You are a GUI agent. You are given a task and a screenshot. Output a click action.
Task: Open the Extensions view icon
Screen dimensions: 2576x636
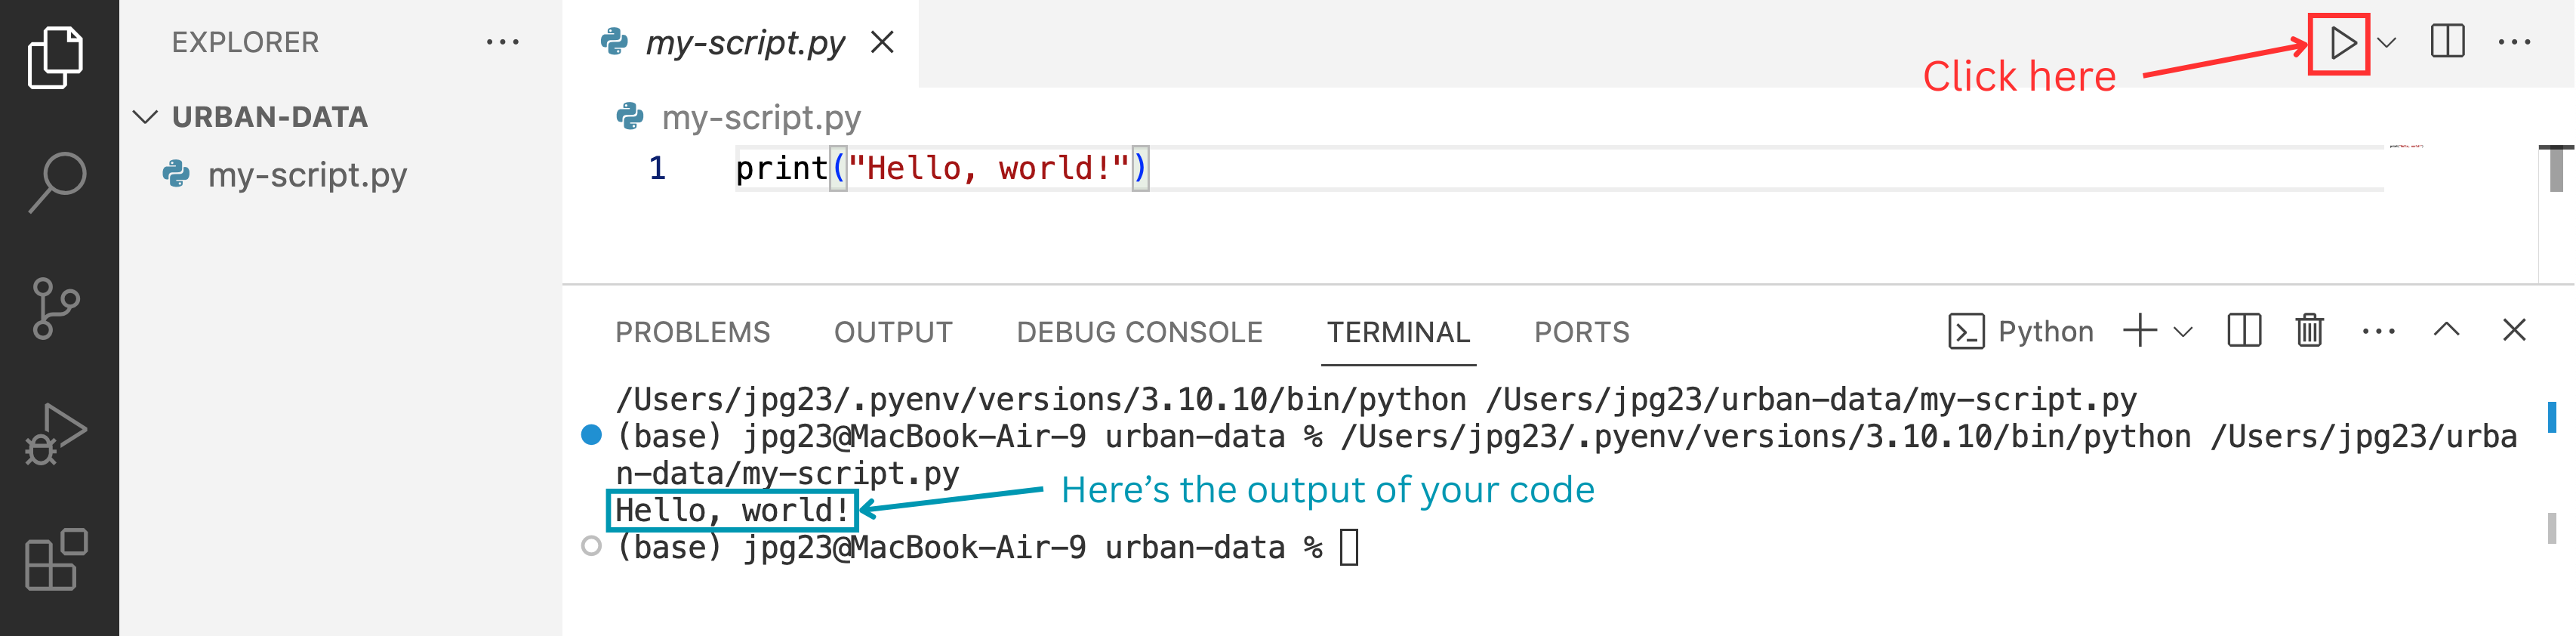tap(56, 560)
